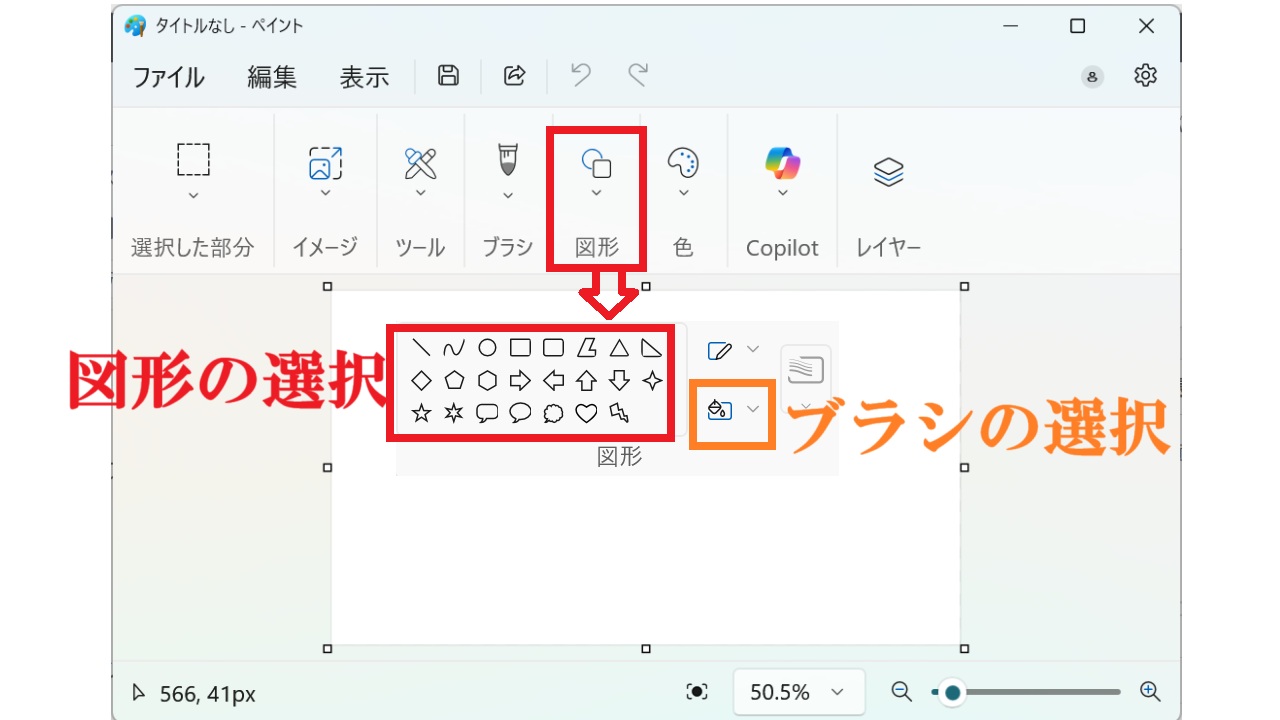Open the レイヤー layers icon
The image size is (1280, 720).
click(x=888, y=173)
